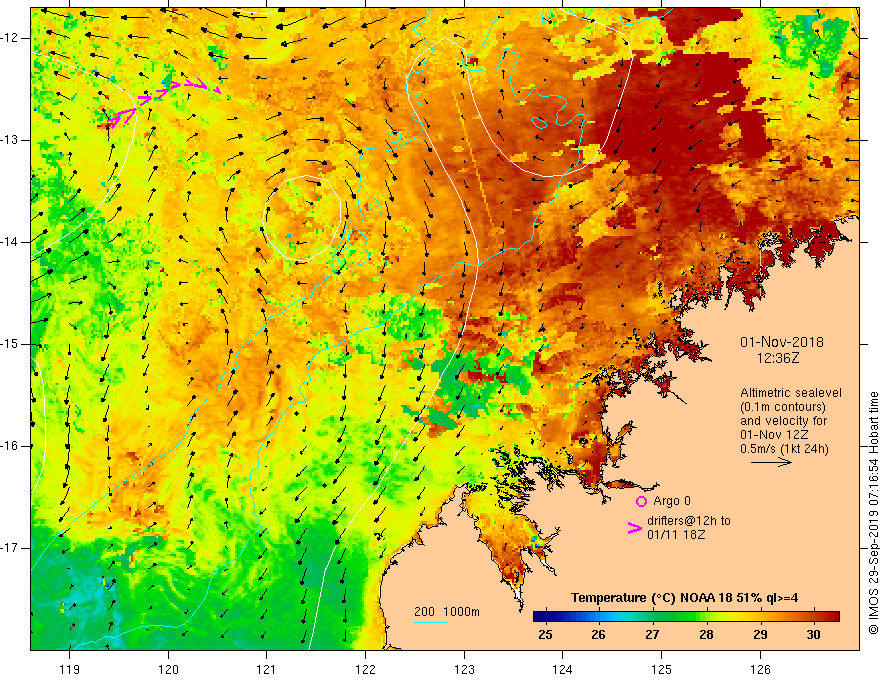Click the longitude axis label '122'
Image resolution: width=880 pixels, height=680 pixels.
(x=365, y=669)
